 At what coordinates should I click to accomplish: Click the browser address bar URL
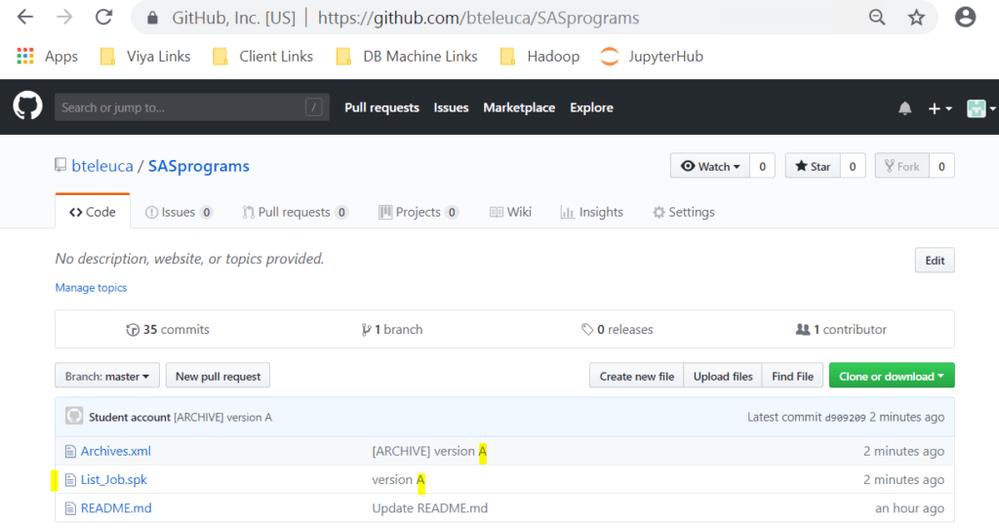[478, 18]
